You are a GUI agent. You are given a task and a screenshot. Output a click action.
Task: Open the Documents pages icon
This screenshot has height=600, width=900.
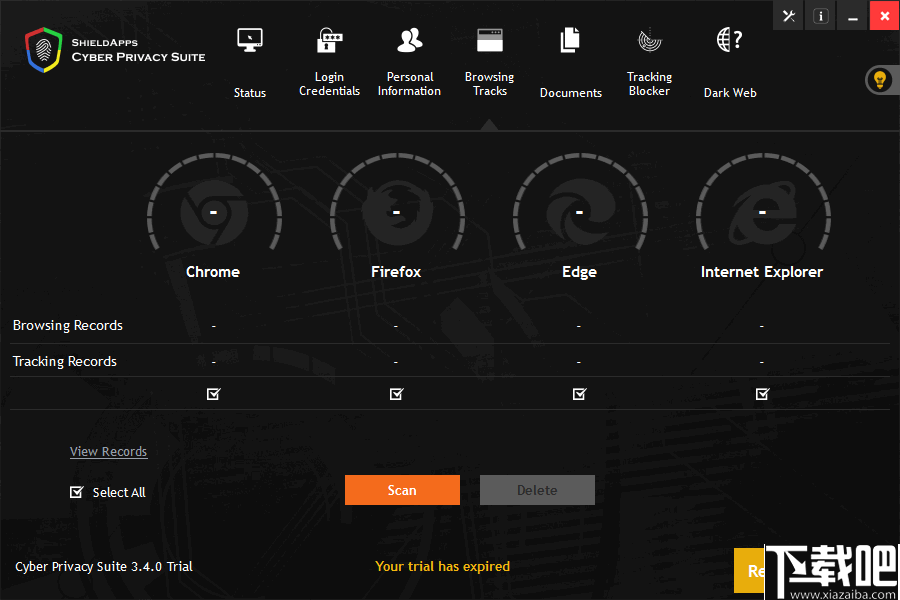pyautogui.click(x=570, y=40)
